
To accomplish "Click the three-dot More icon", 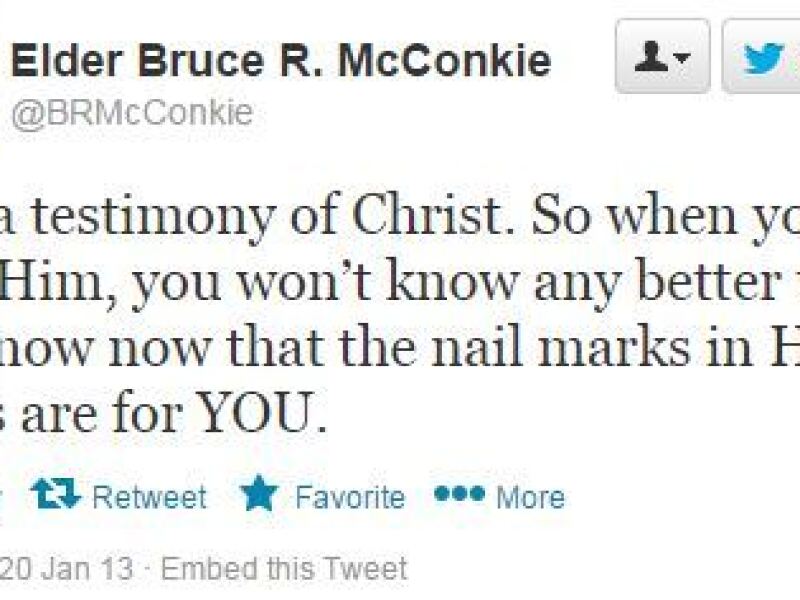I will pos(458,495).
